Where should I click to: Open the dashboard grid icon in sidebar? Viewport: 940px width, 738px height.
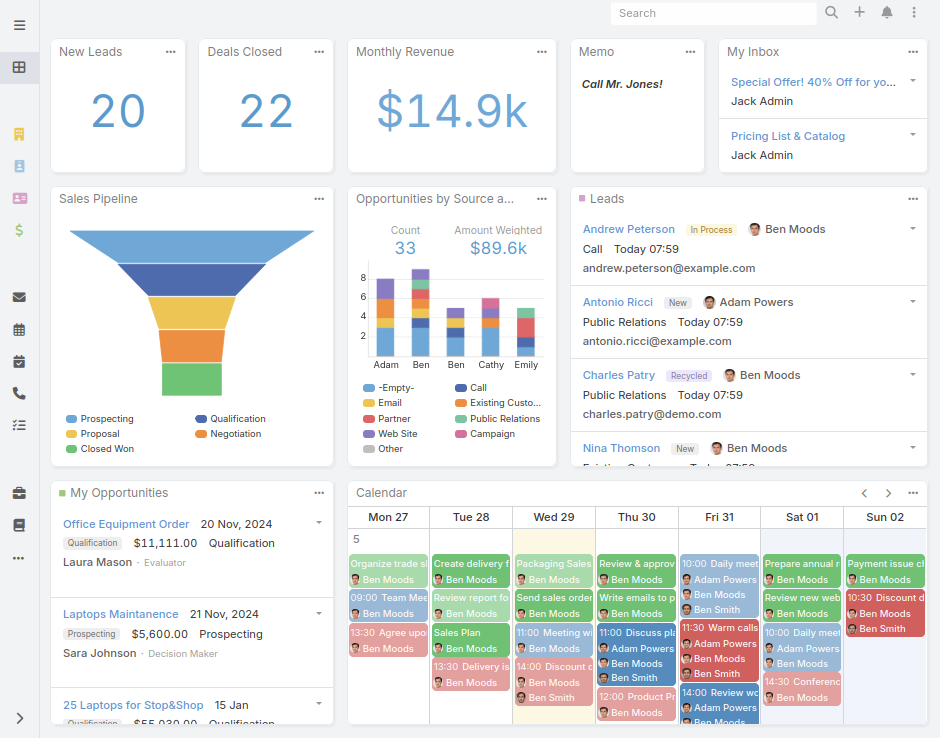tap(19, 66)
